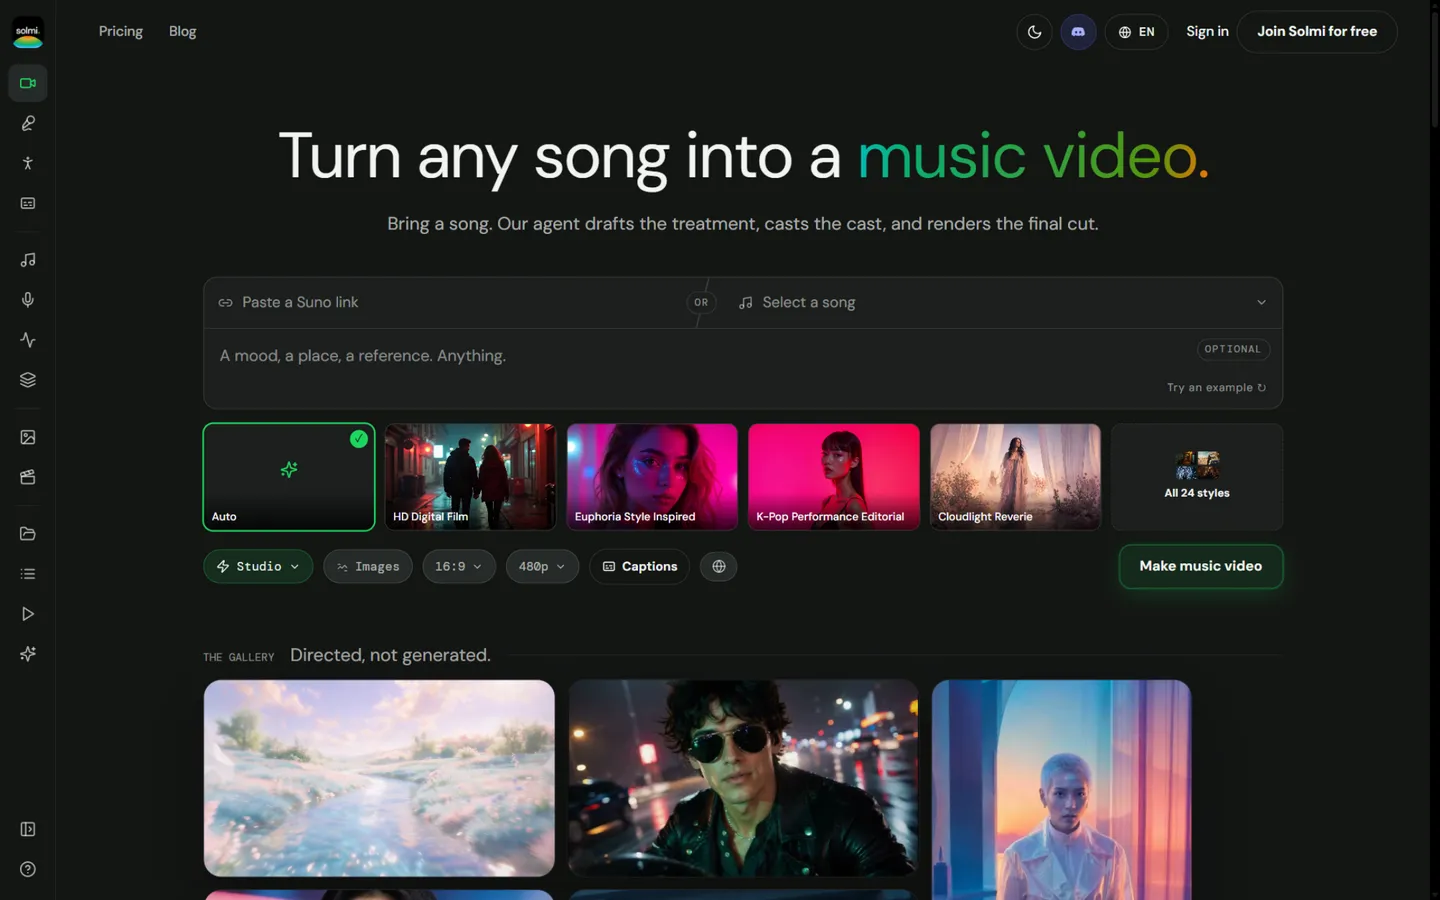
Task: Open the EN language selector
Action: [x=1137, y=32]
